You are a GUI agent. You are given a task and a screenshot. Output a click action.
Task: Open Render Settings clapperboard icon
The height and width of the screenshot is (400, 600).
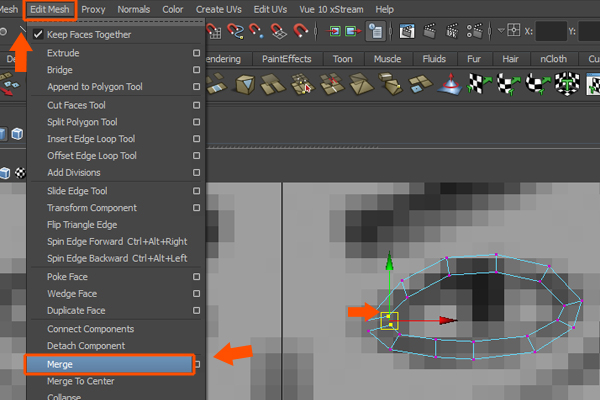click(x=474, y=31)
